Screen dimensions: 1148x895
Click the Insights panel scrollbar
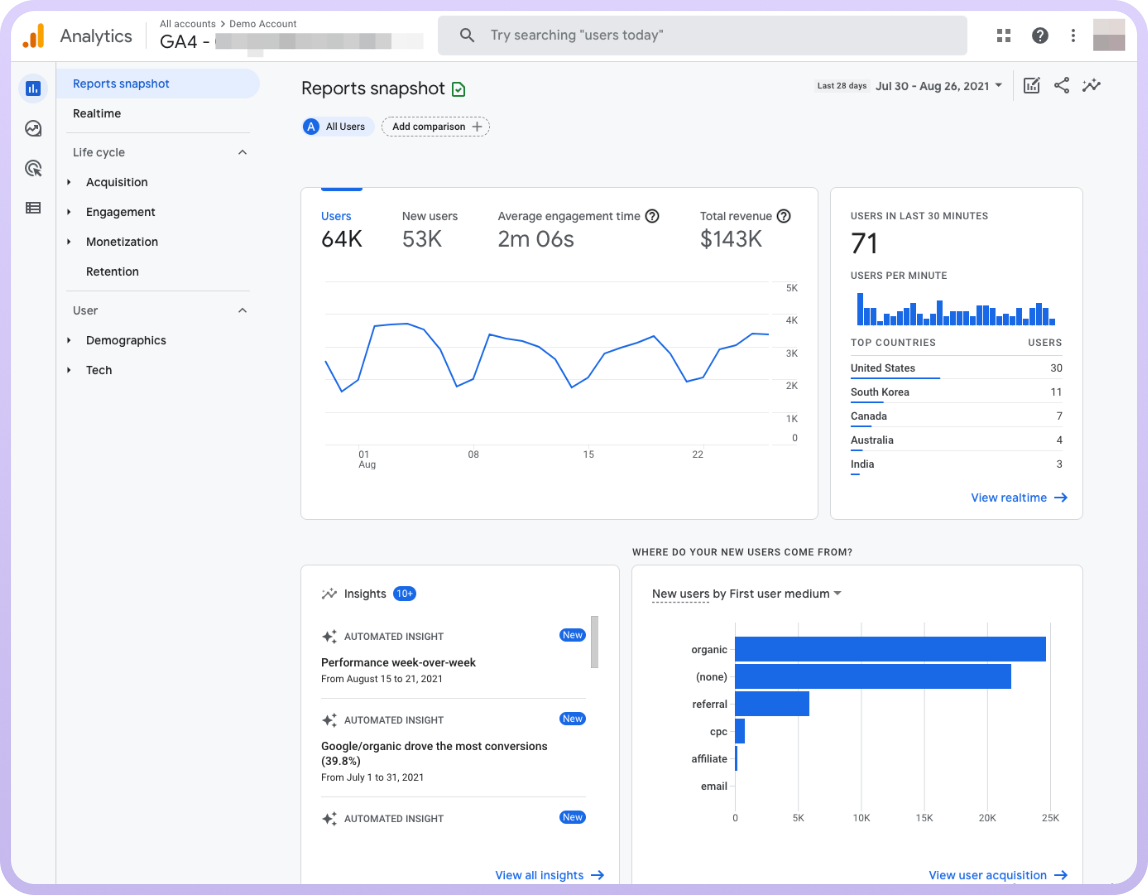(x=595, y=642)
